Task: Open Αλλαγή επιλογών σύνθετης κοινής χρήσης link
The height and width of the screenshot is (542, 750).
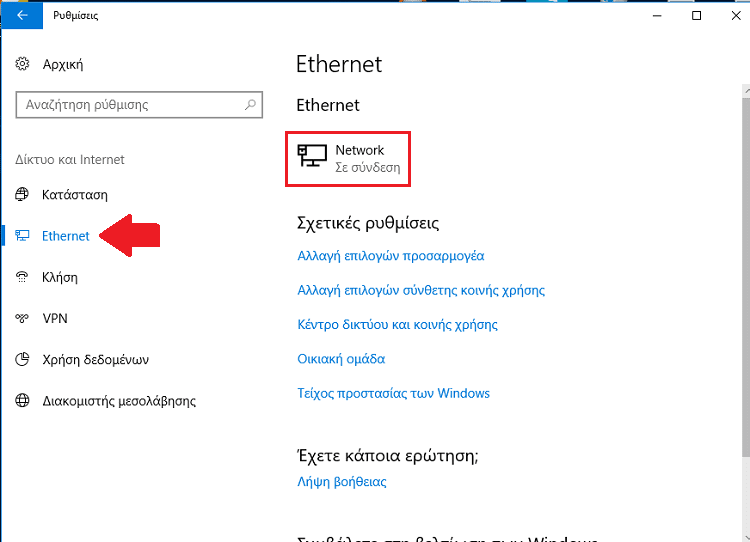Action: pyautogui.click(x=421, y=290)
